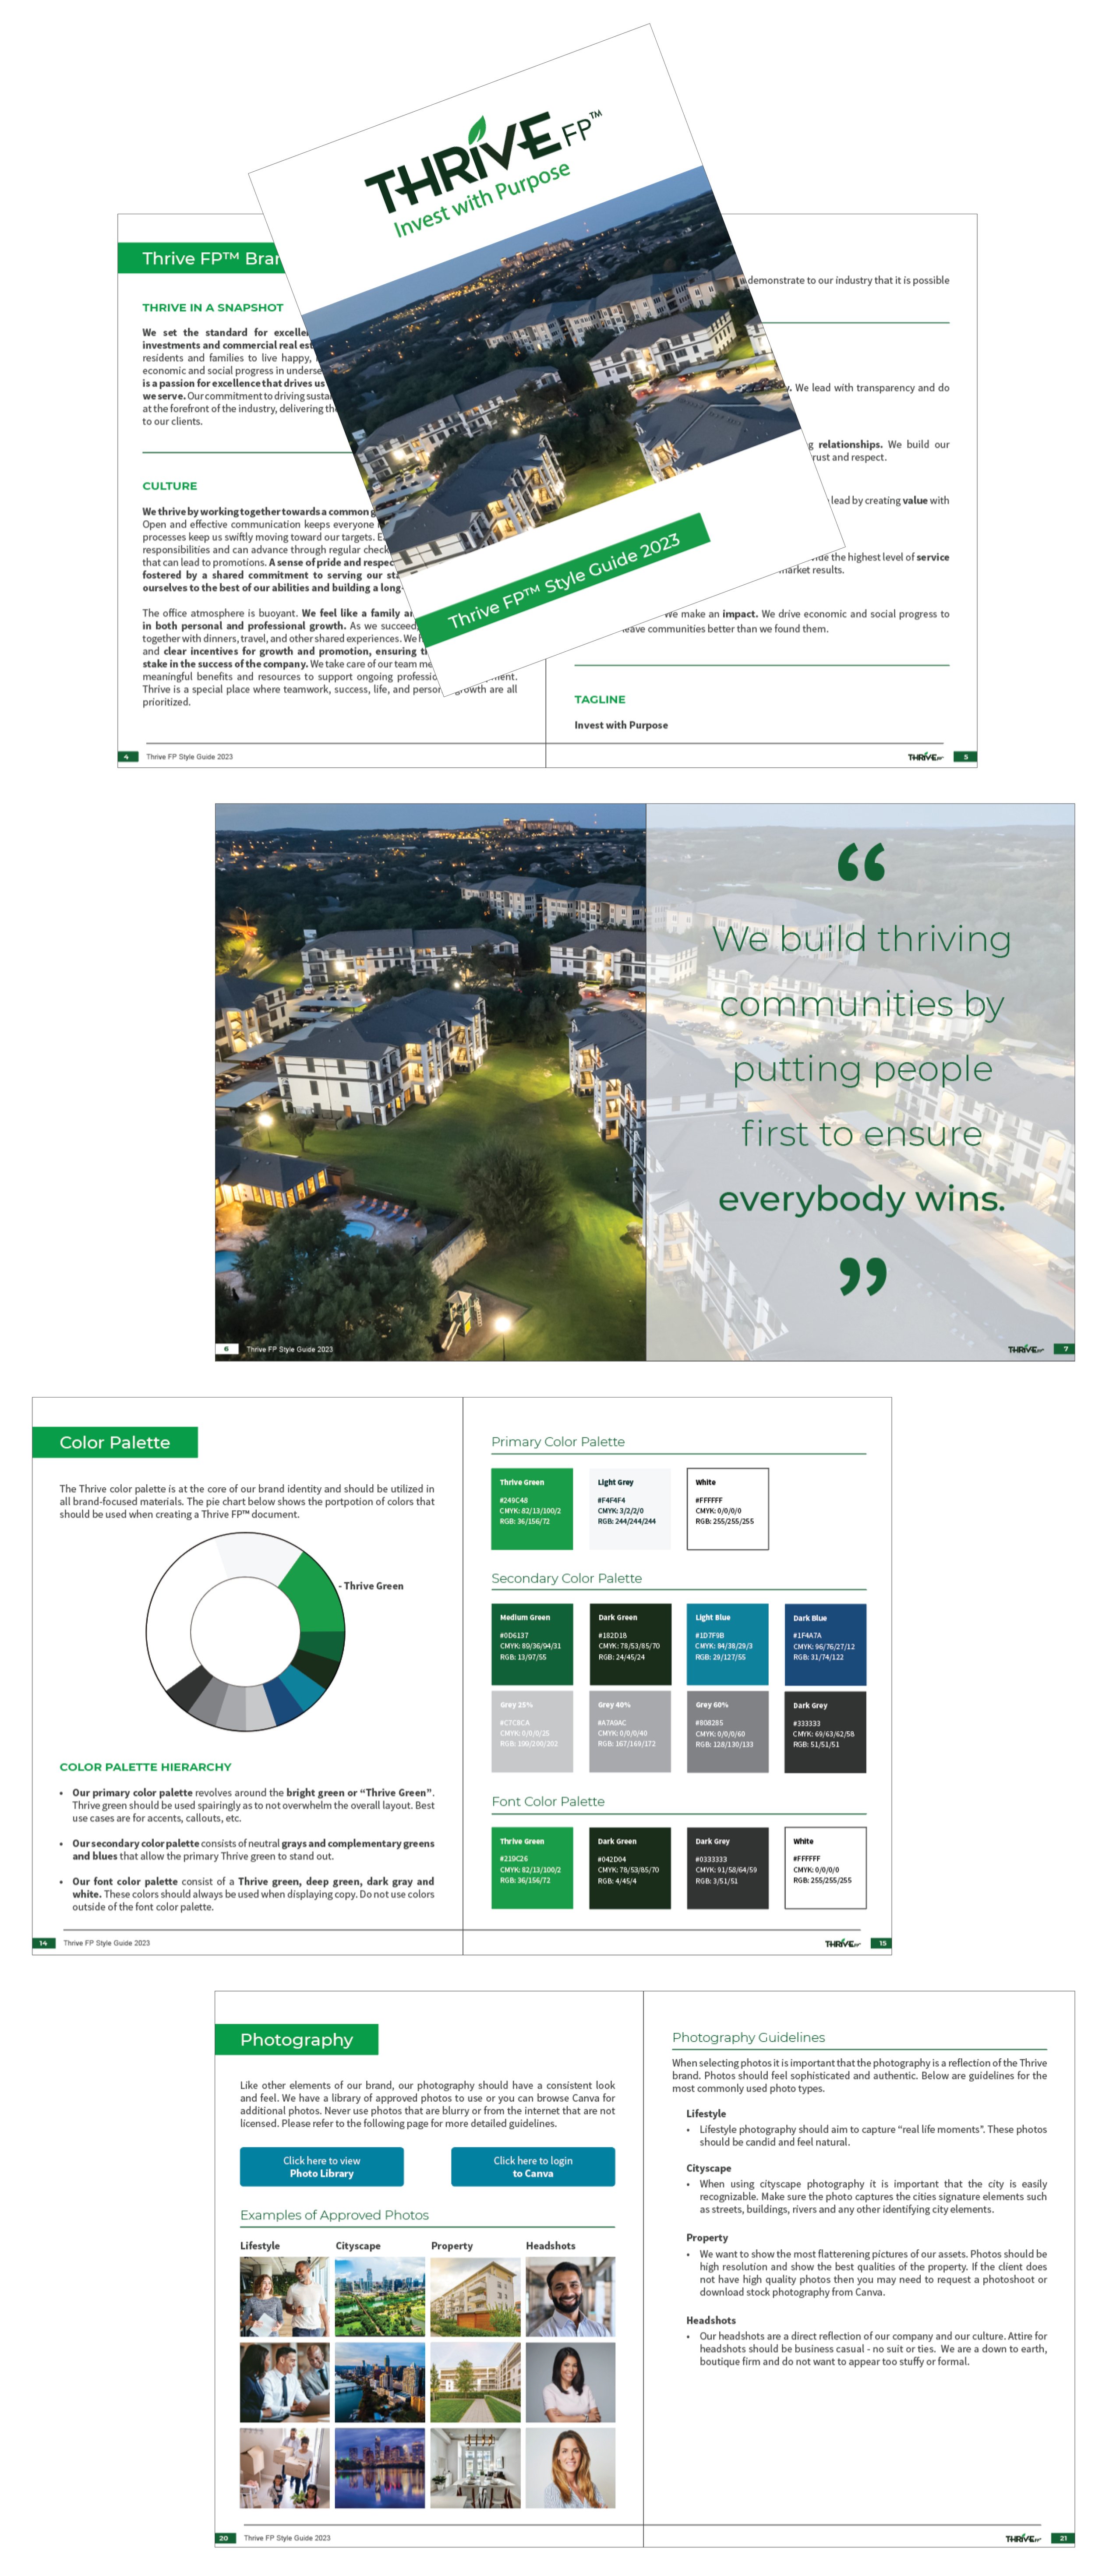Click the 'TAGLINE' heading
This screenshot has height=2576, width=1095.
(599, 699)
